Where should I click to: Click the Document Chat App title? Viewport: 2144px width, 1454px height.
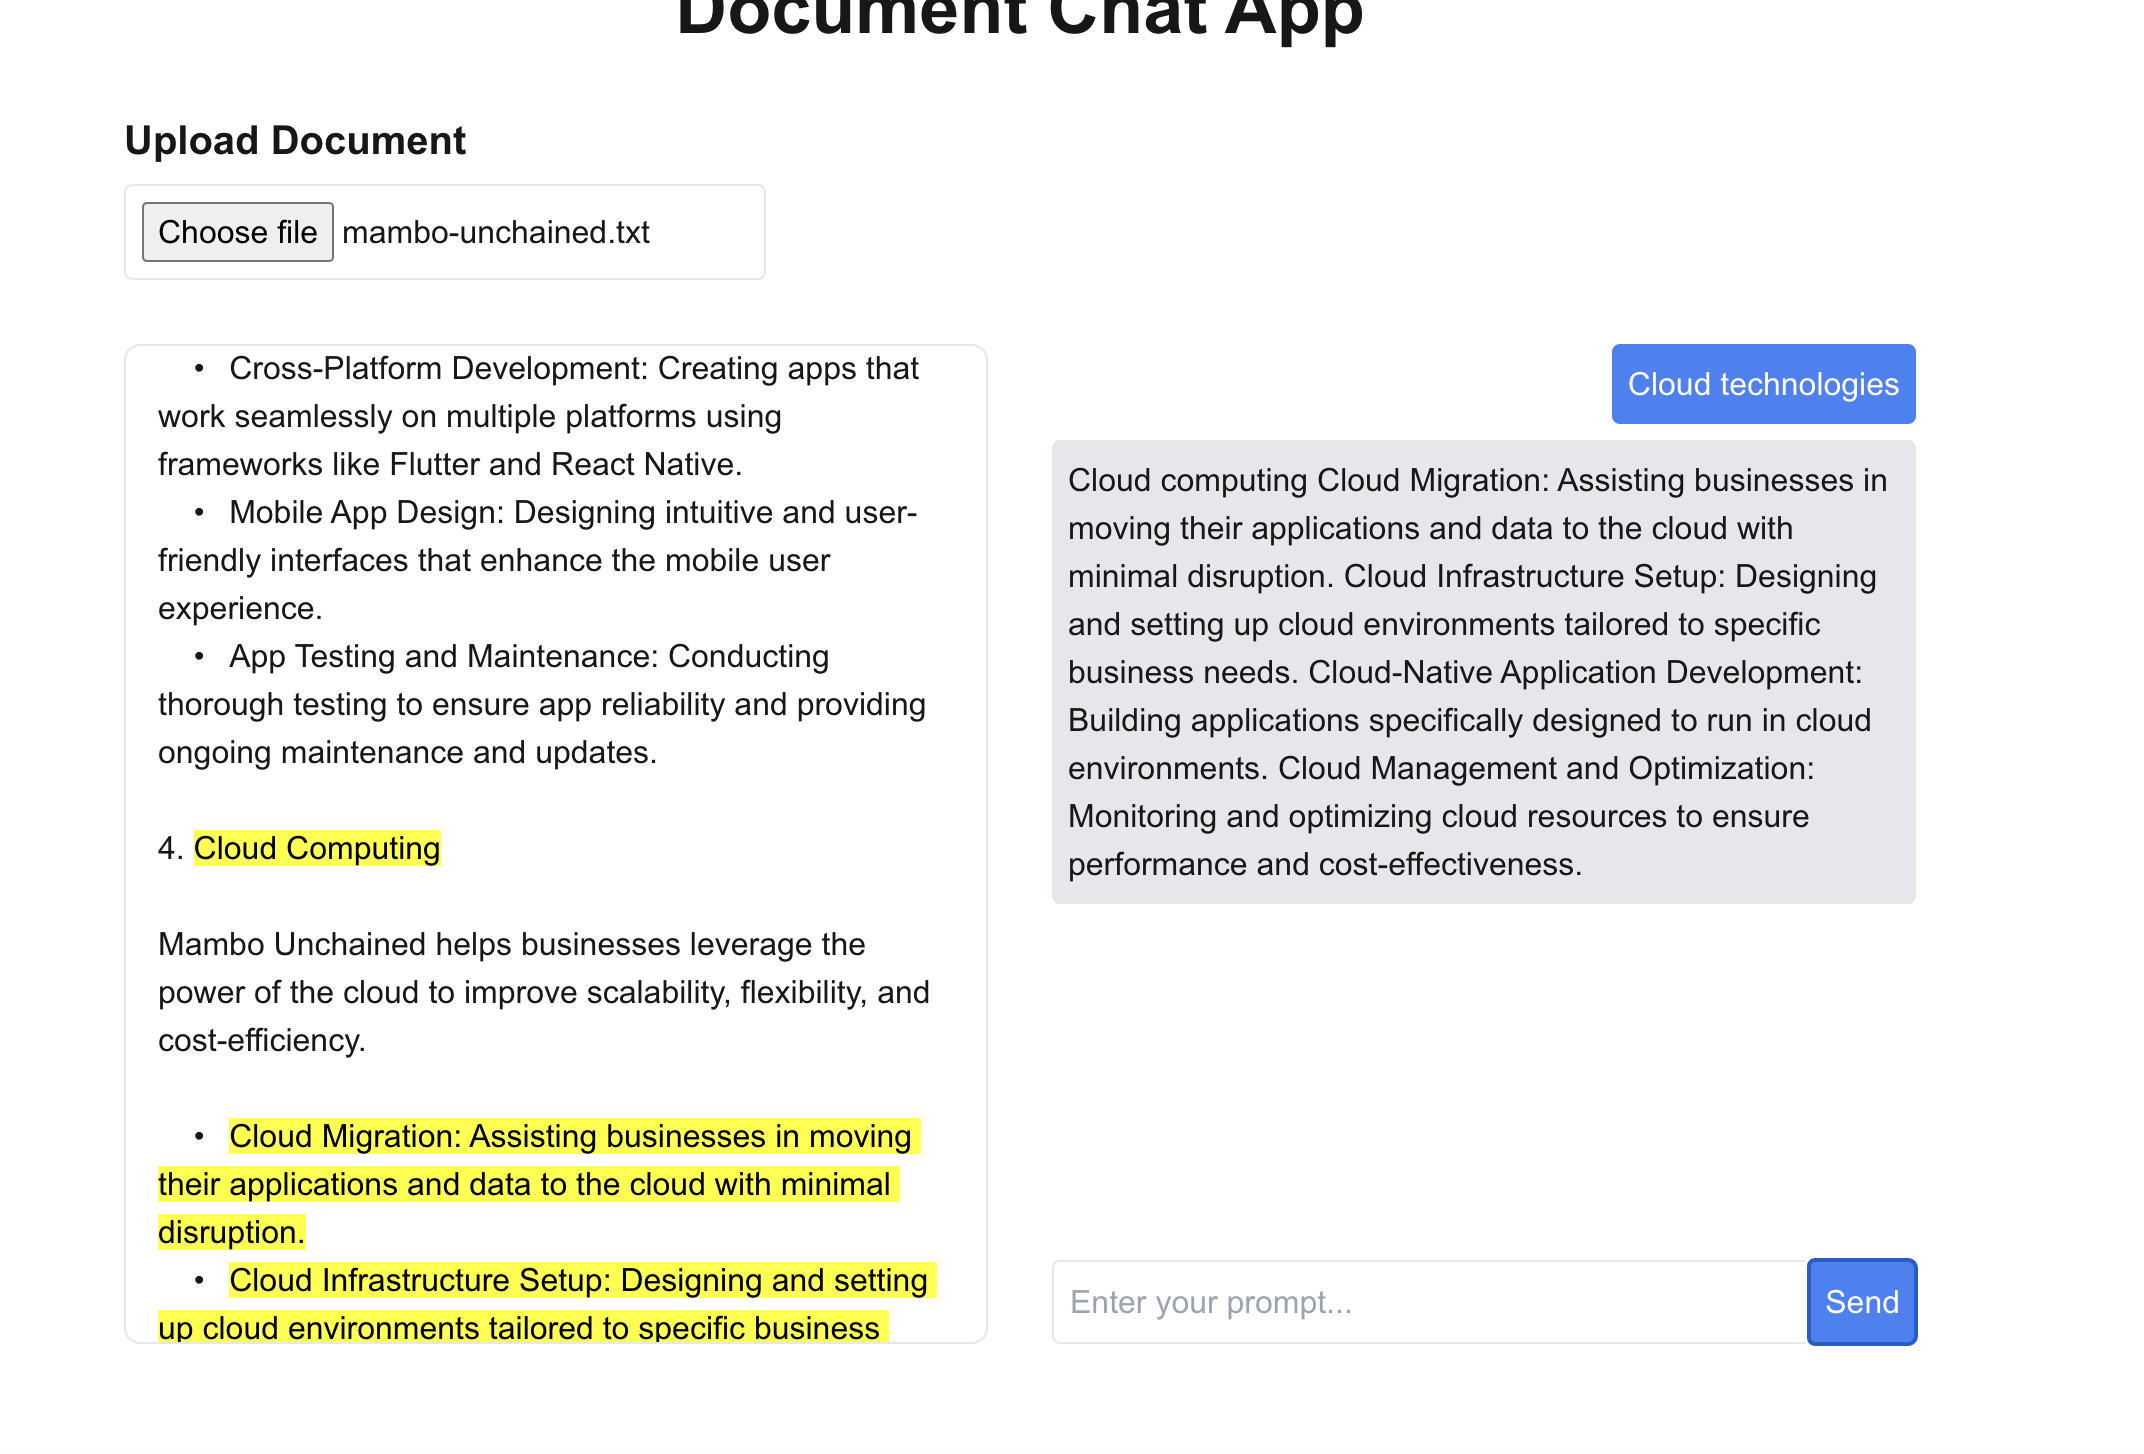tap(1019, 18)
